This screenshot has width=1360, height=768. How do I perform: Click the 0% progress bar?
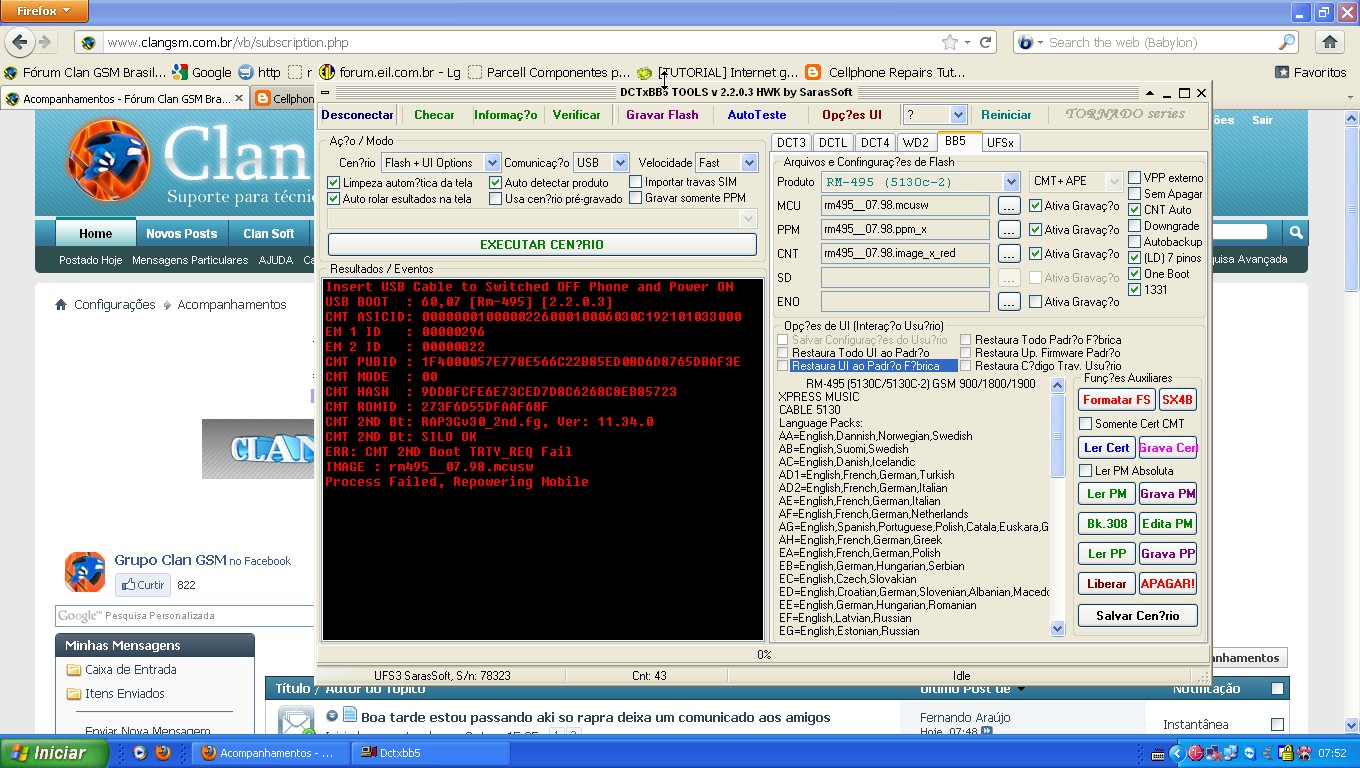(x=763, y=655)
